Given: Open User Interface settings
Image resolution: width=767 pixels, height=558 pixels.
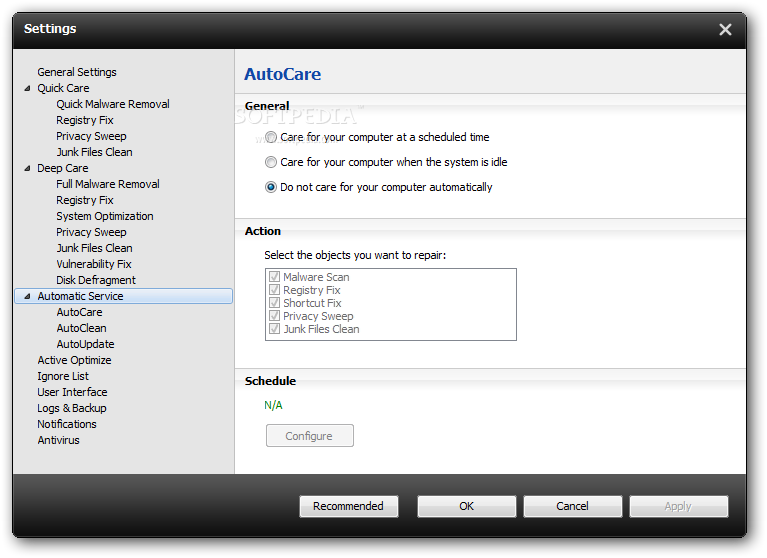Looking at the screenshot, I should 72,392.
